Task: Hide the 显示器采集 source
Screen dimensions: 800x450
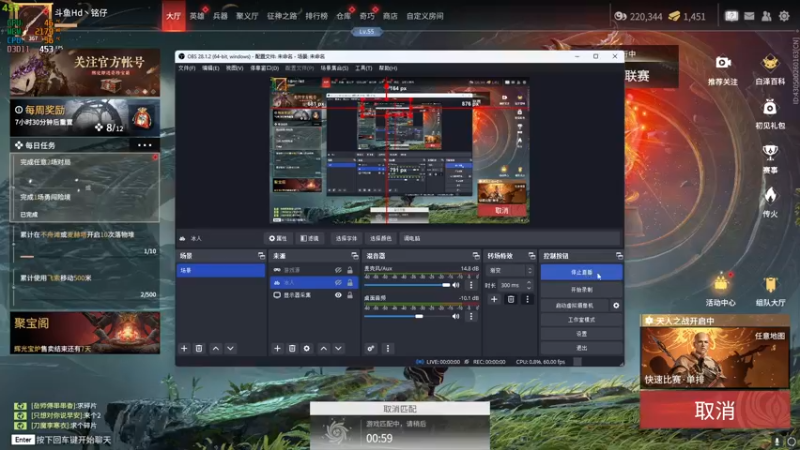Action: [338, 295]
